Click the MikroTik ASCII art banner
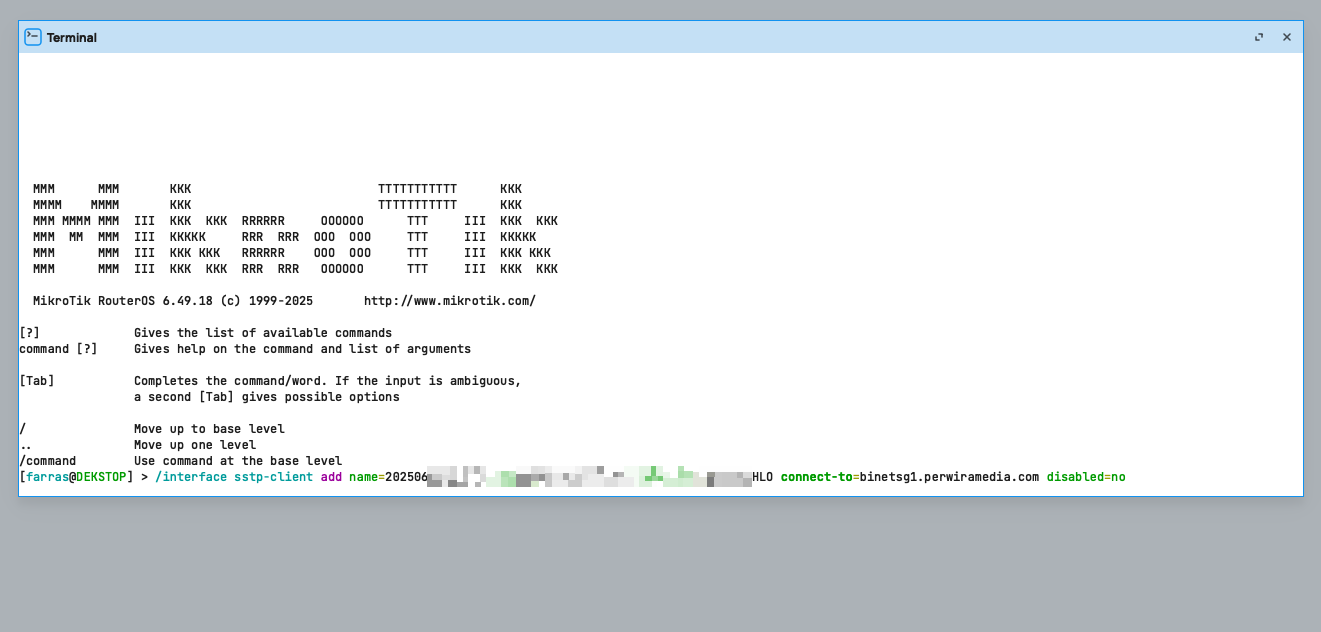The height and width of the screenshot is (632, 1321). (295, 229)
